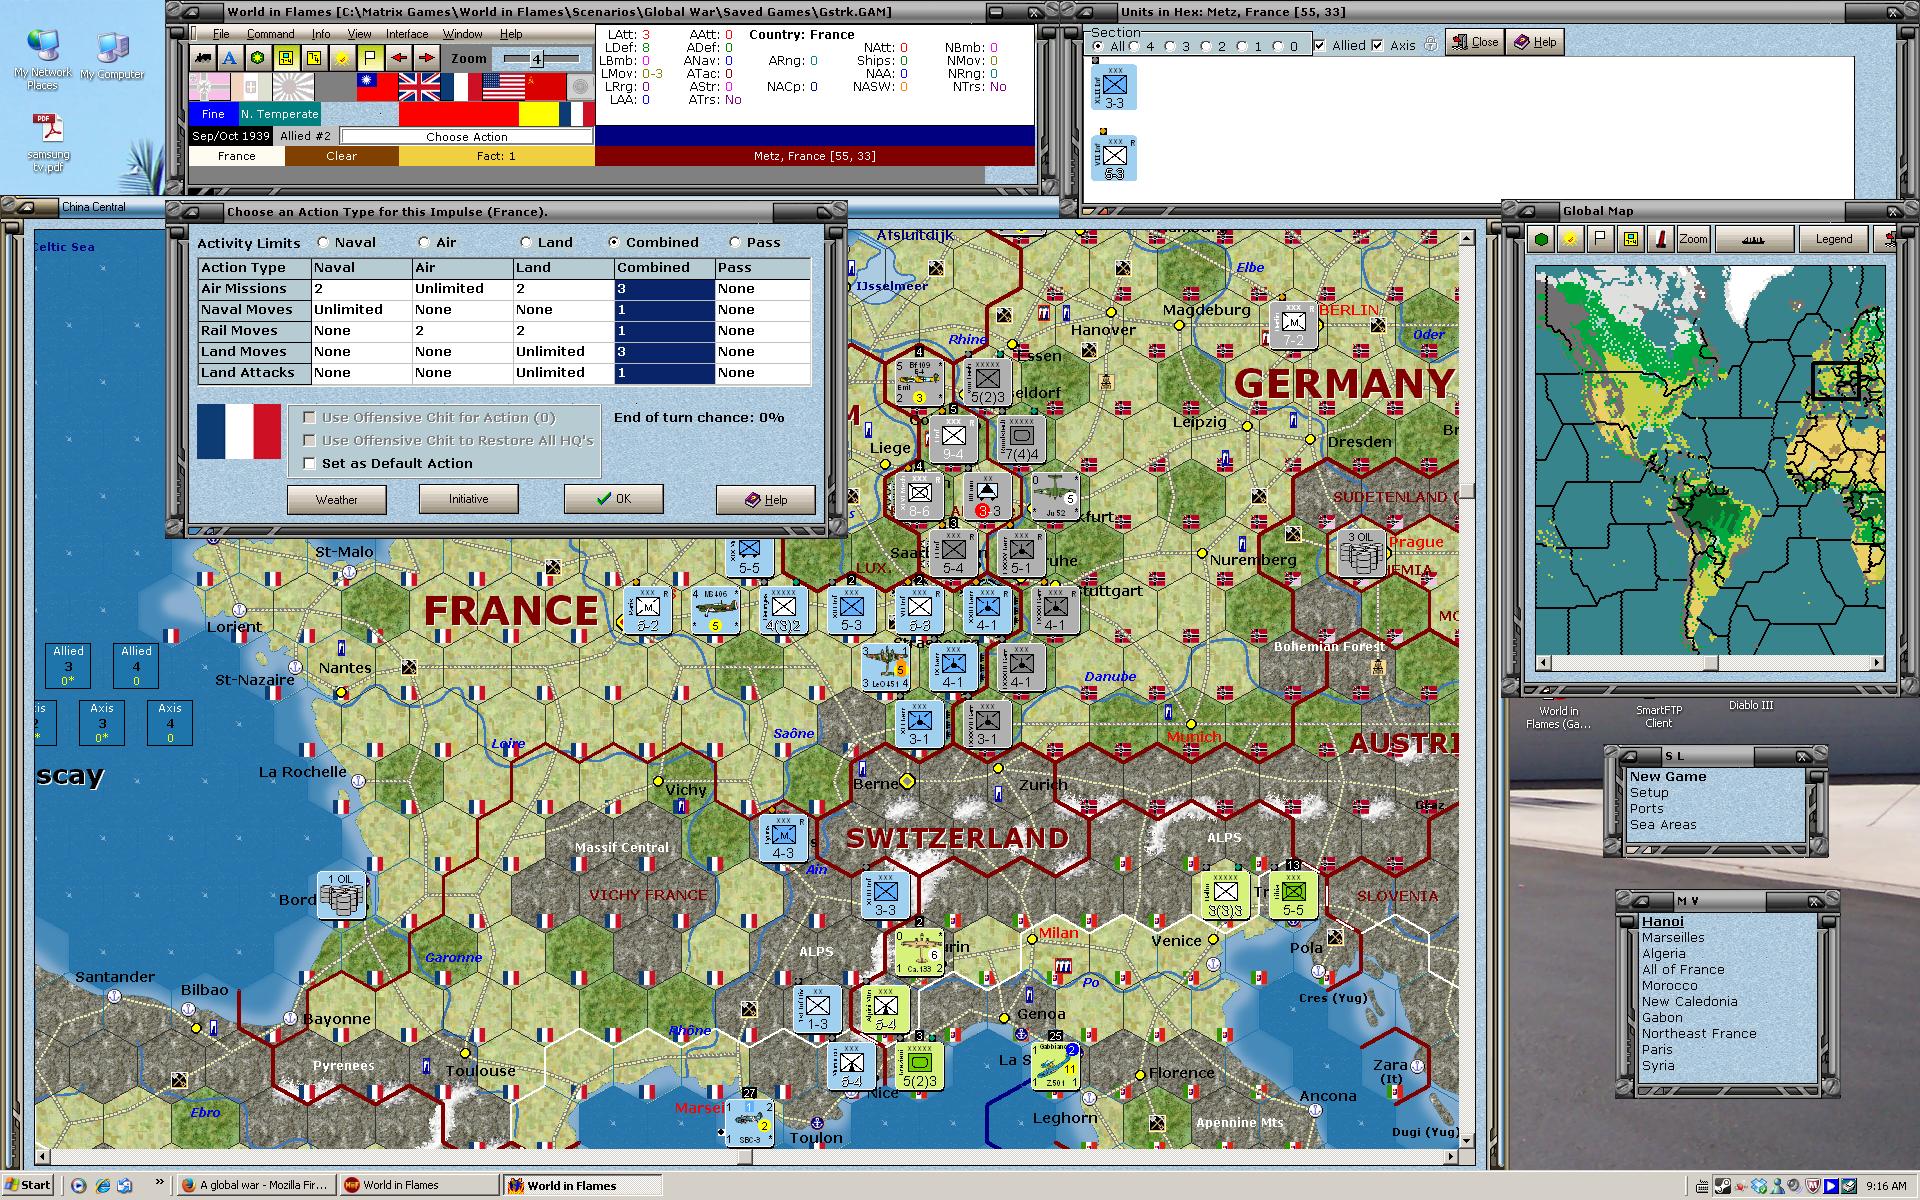Click Help button in action type dialog
1920x1200 pixels.
[x=766, y=499]
